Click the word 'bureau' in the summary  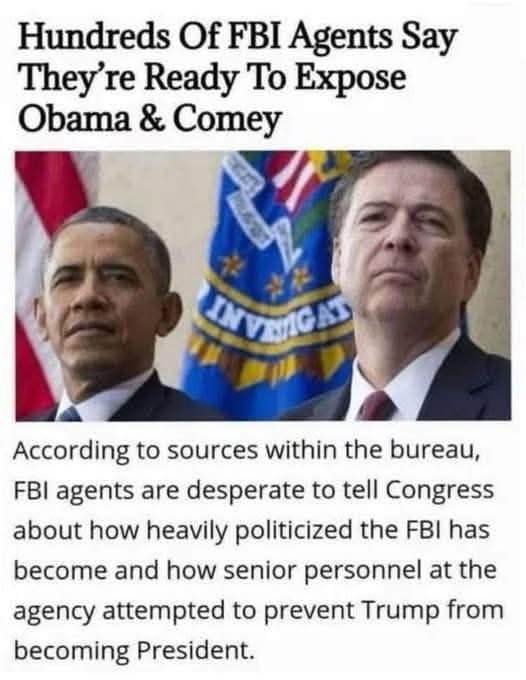point(434,451)
